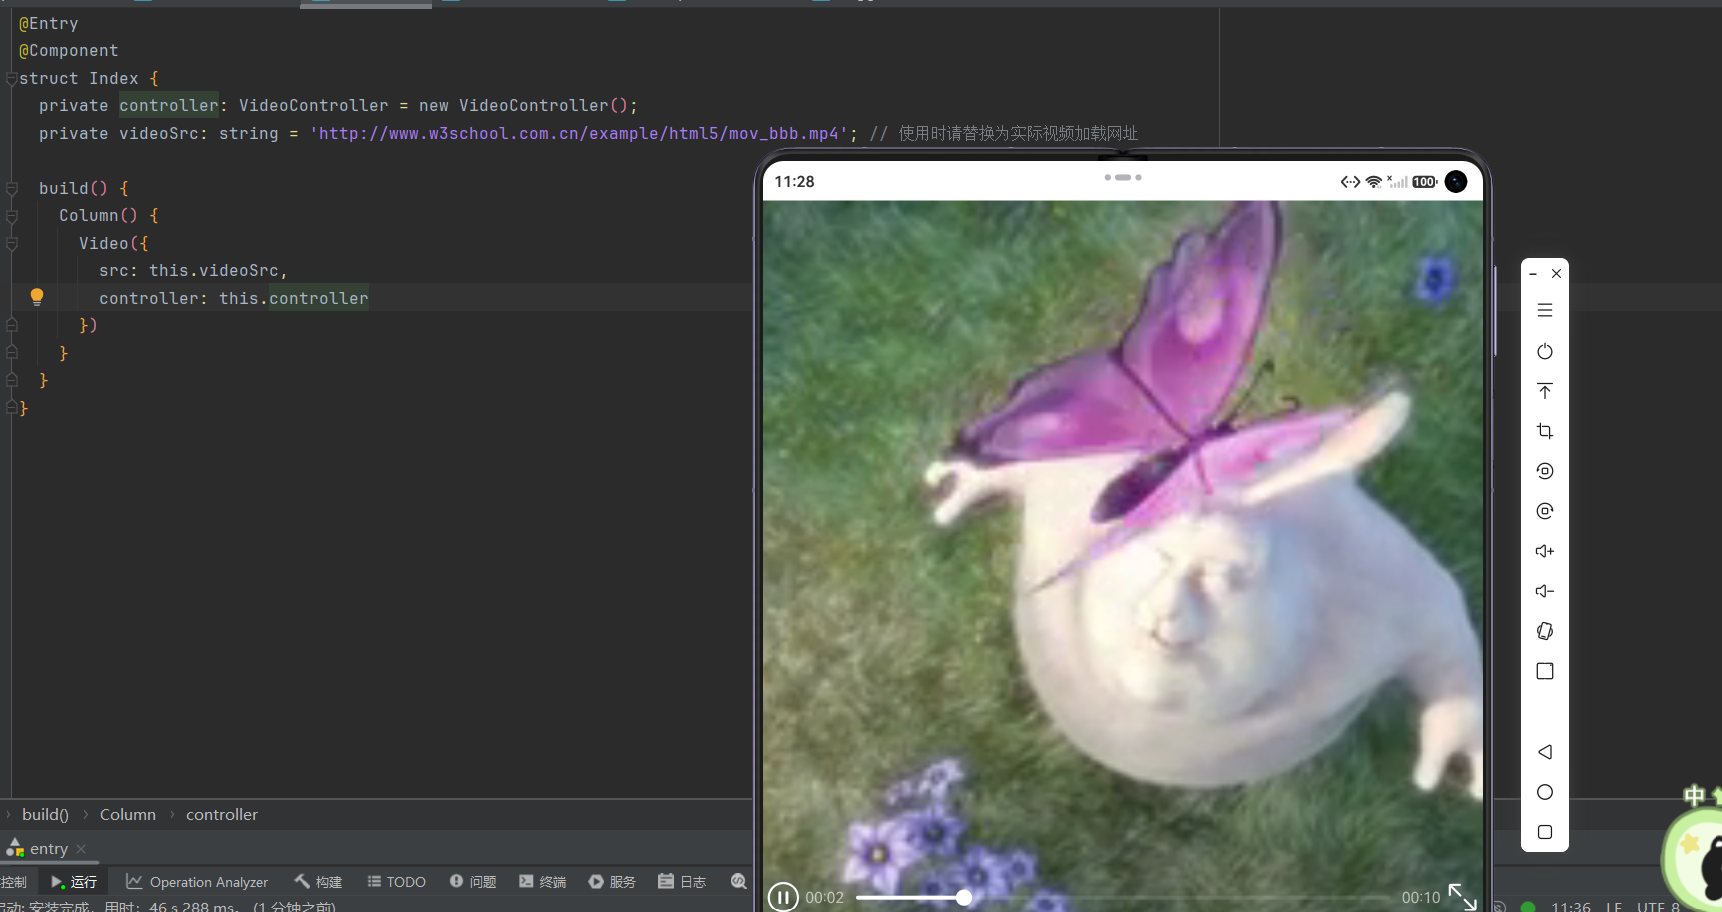This screenshot has width=1722, height=912.
Task: Open the 问题 (Problems) tool window
Action: [x=473, y=882]
